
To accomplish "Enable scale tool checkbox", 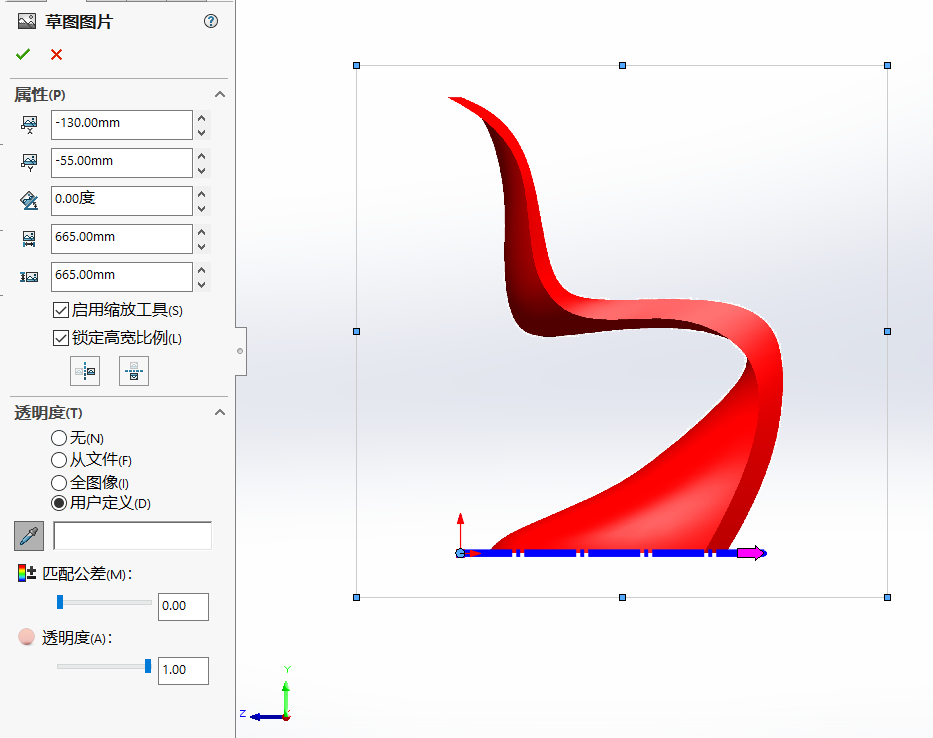I will tap(61, 310).
